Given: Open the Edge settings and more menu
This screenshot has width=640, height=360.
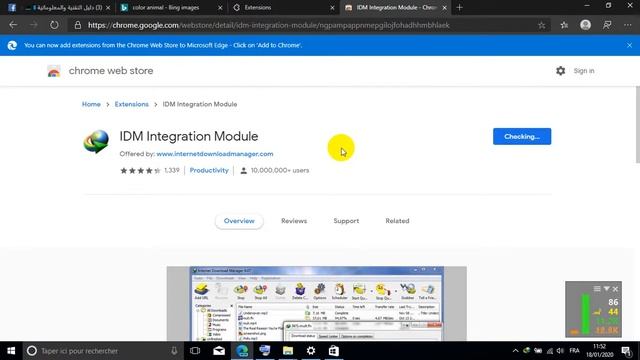Looking at the screenshot, I should click(628, 25).
